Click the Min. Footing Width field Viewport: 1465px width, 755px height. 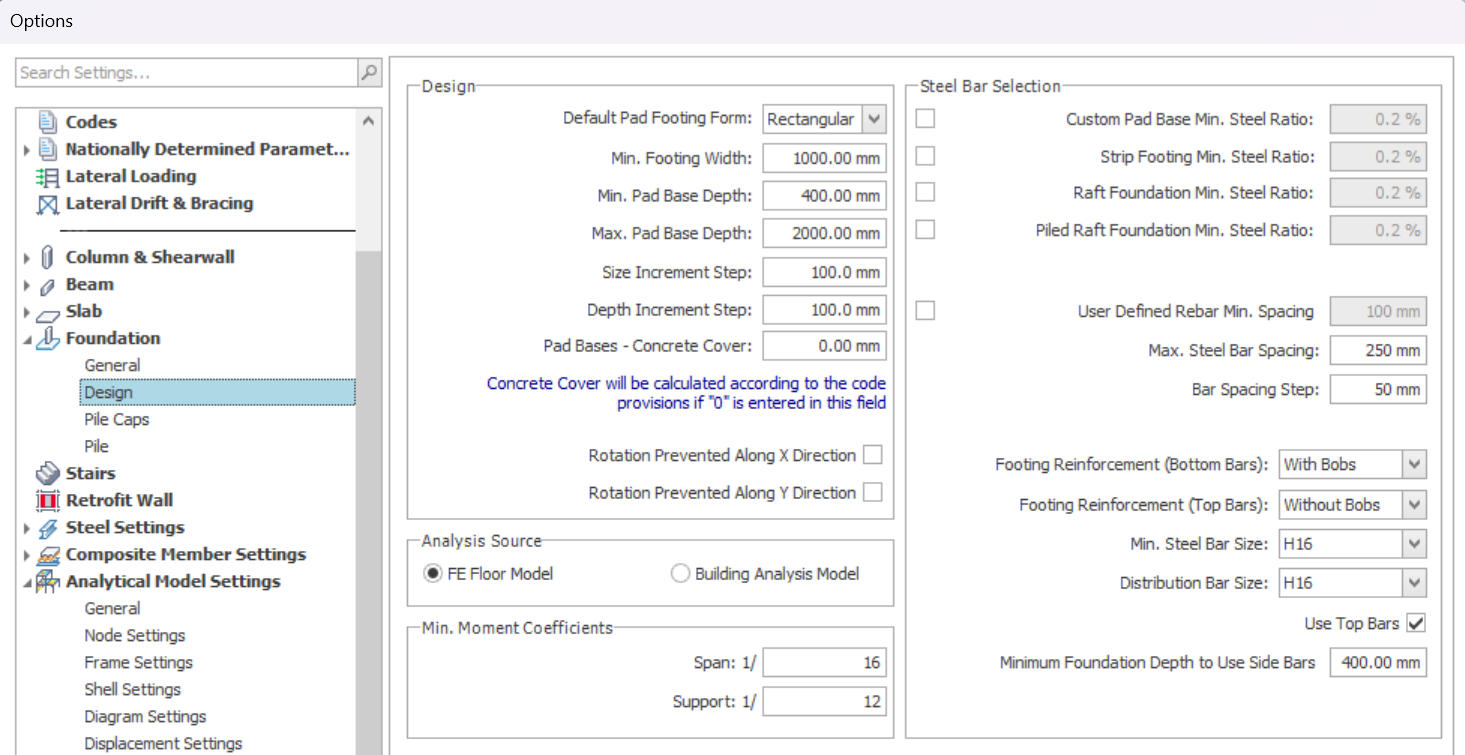point(824,158)
